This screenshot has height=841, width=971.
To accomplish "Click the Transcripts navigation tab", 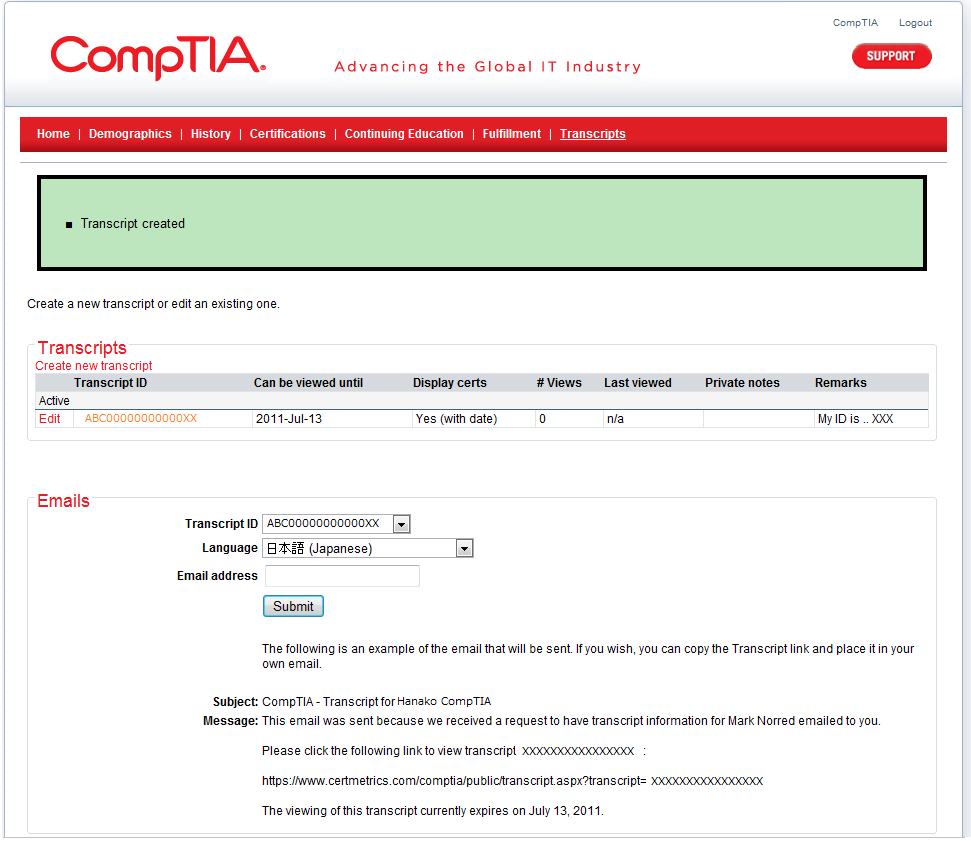I will (592, 134).
